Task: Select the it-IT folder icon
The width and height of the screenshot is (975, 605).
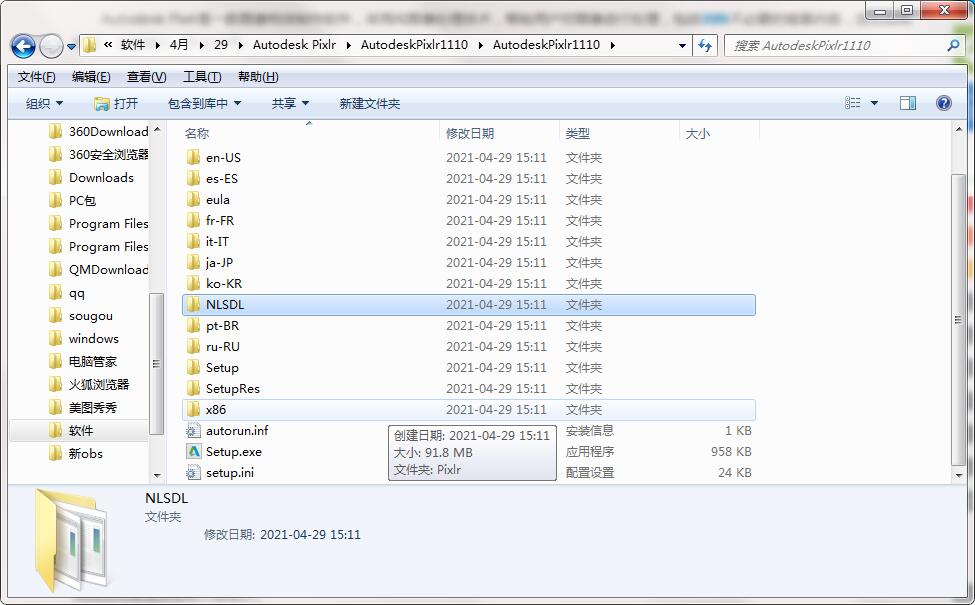Action: point(193,241)
